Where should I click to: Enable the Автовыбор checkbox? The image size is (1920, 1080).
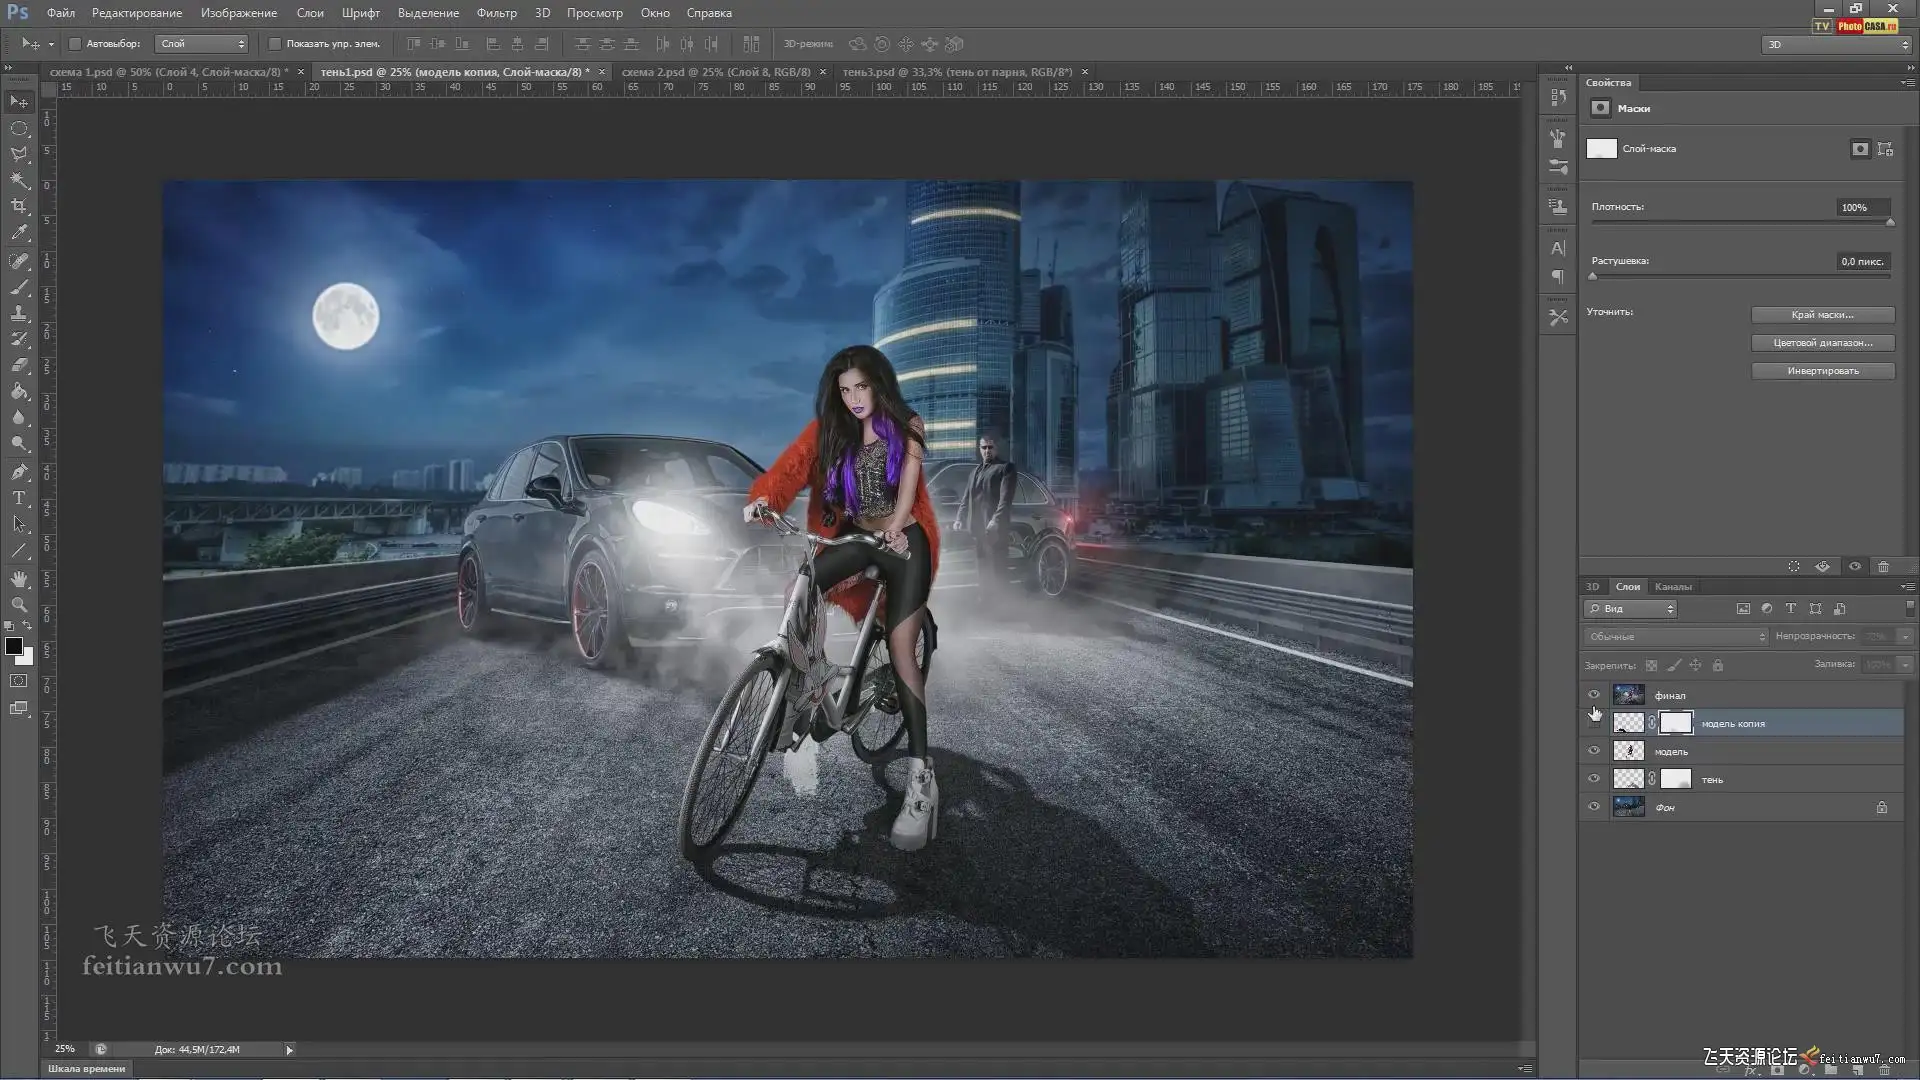(75, 44)
